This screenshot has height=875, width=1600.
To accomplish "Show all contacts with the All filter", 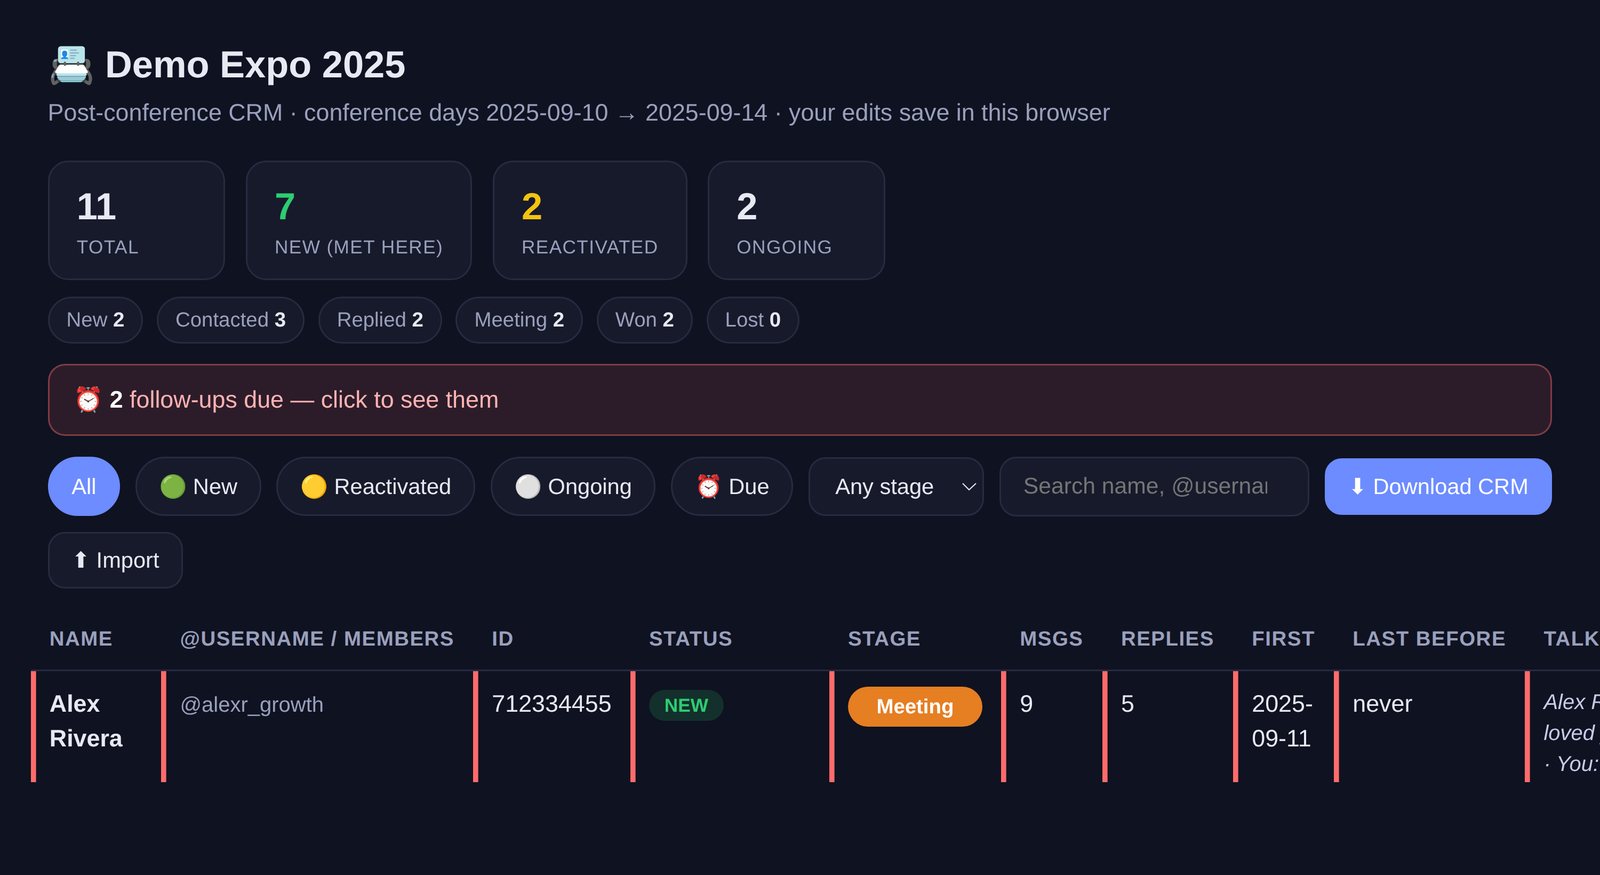I will coord(84,487).
